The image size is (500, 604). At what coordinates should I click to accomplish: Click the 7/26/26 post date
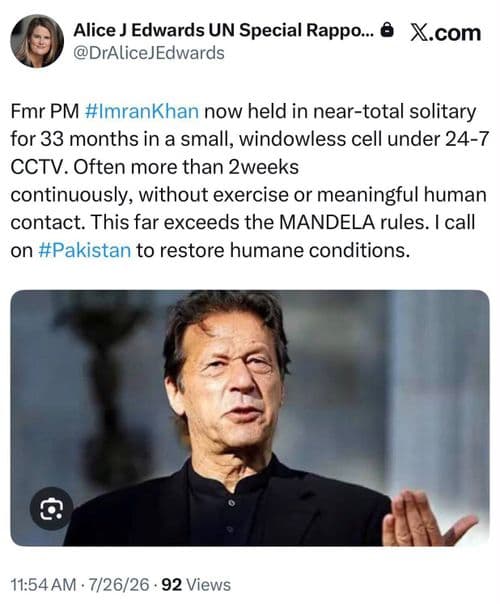pos(119,585)
